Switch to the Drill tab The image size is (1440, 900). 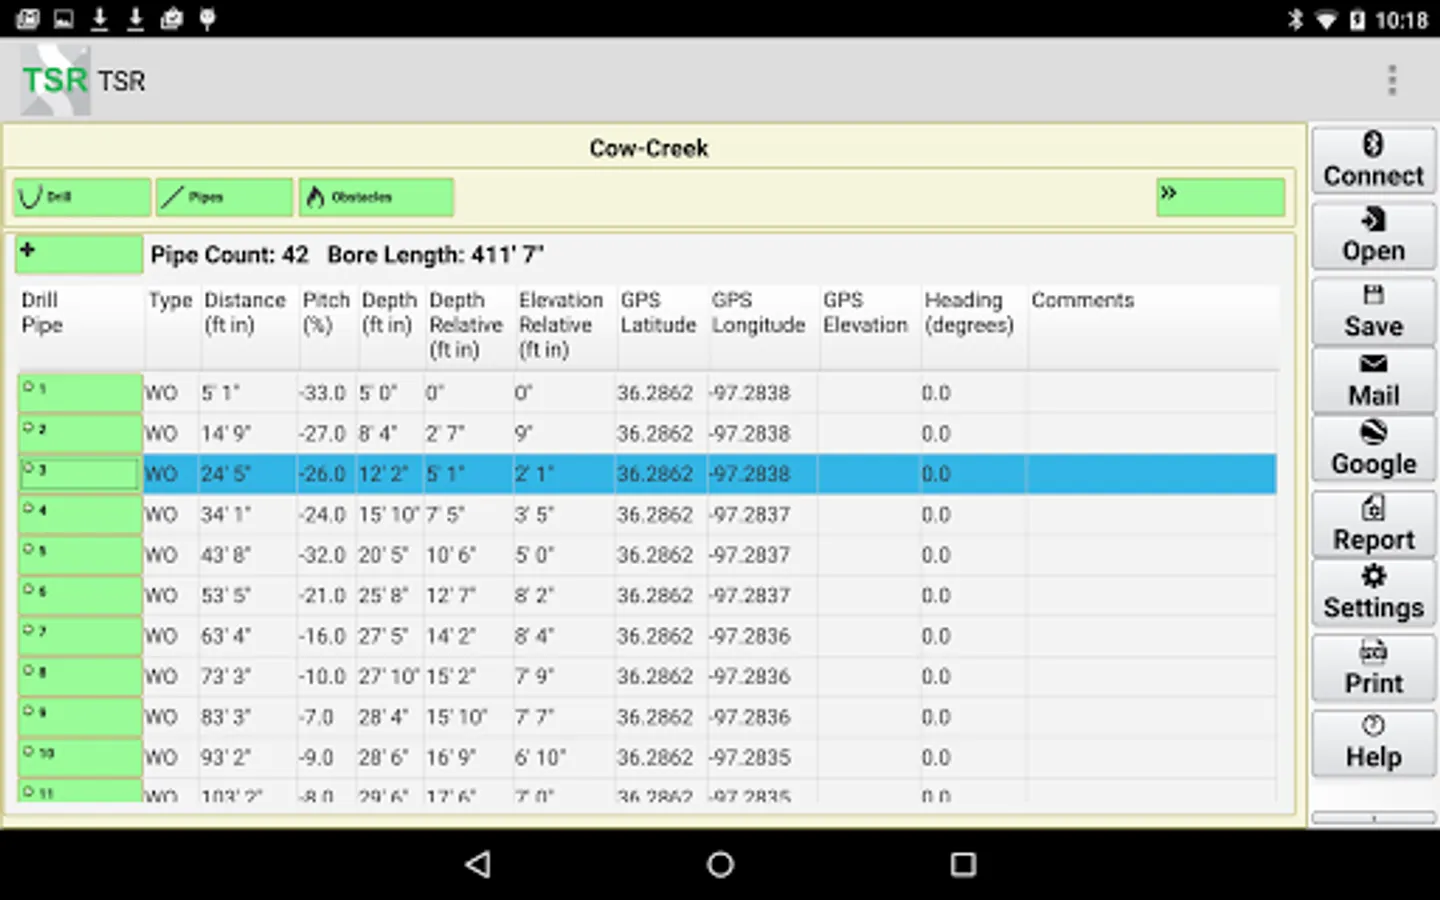(82, 197)
